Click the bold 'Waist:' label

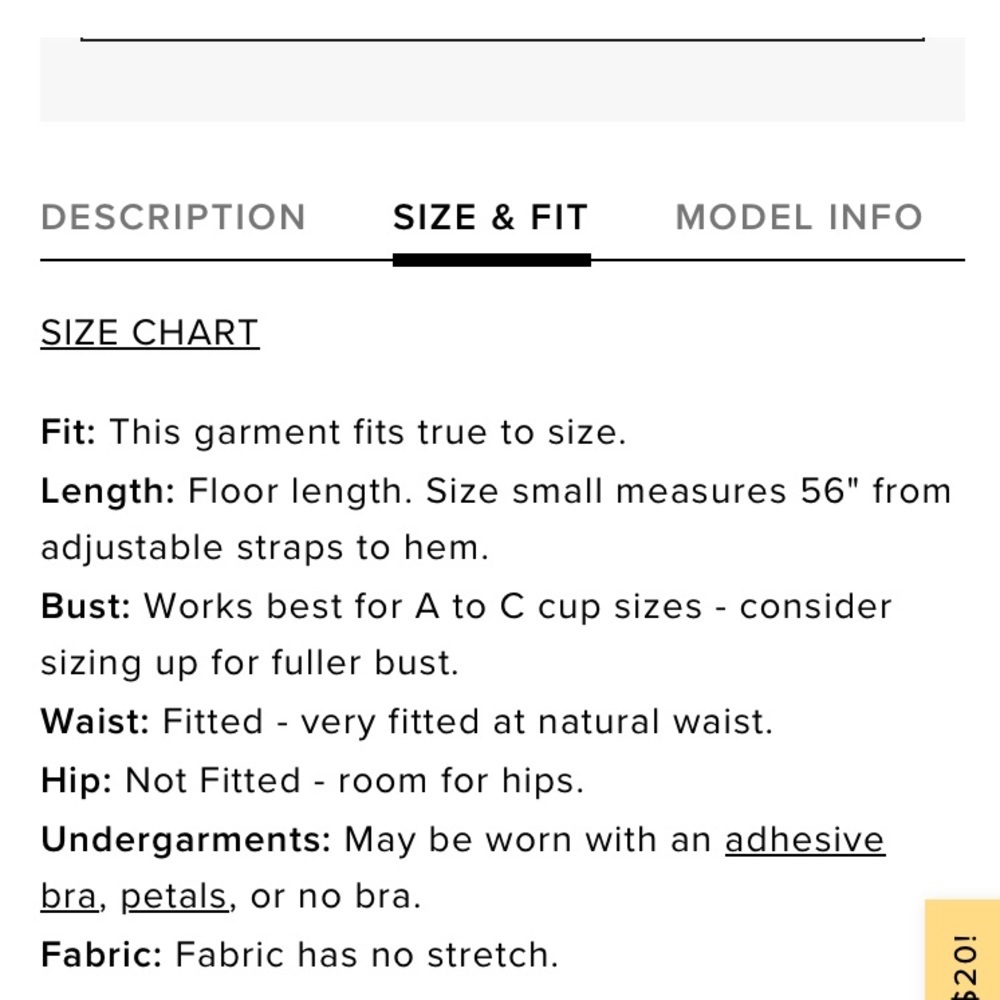point(95,722)
